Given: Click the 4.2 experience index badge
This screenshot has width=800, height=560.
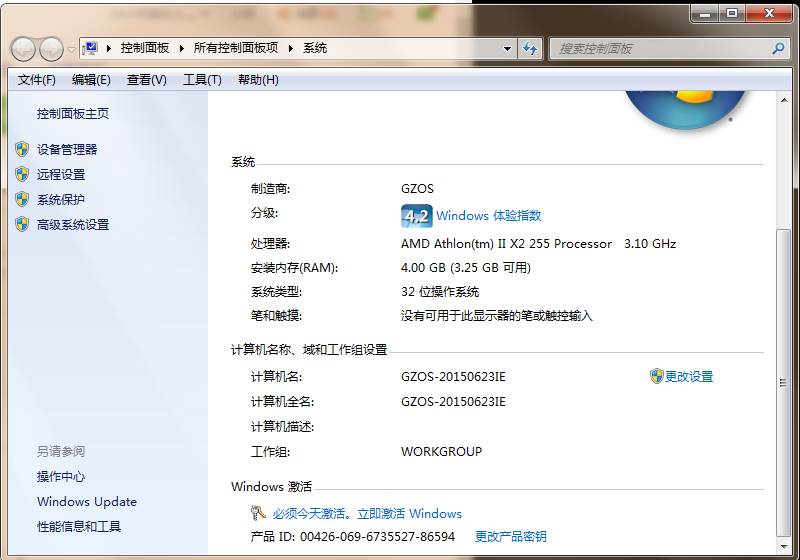Looking at the screenshot, I should click(416, 216).
